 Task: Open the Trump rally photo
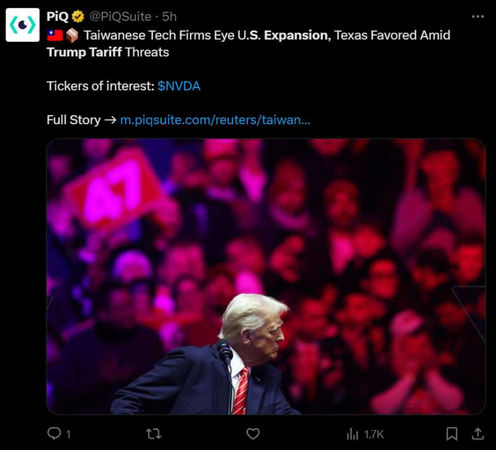(x=266, y=276)
